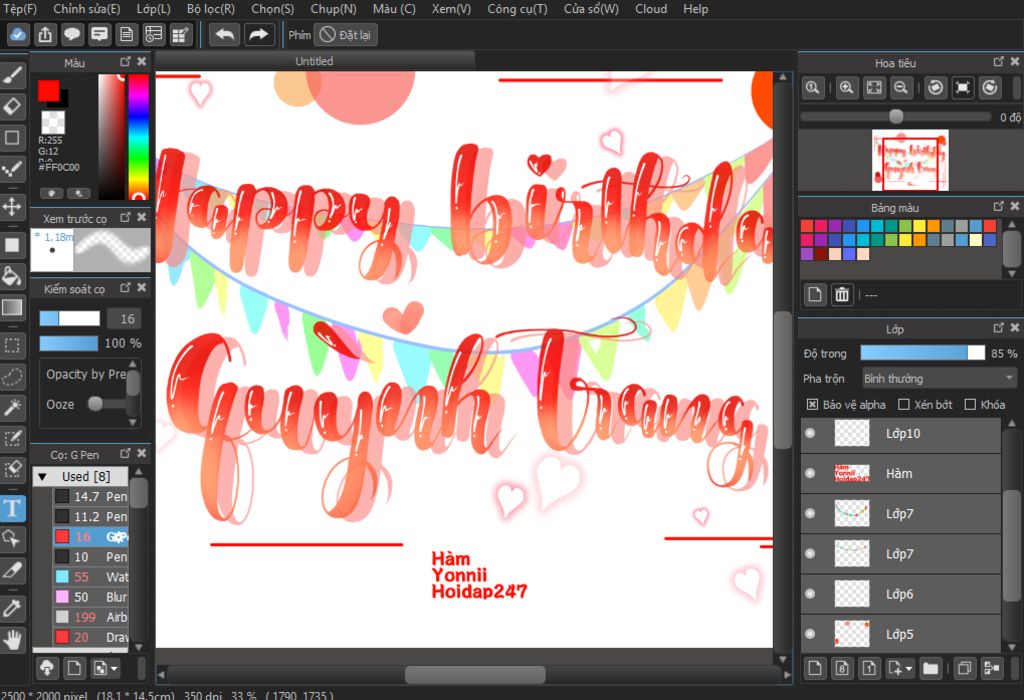1024x700 pixels.
Task: Zoom in with navigator magnifier plus
Action: [x=846, y=88]
